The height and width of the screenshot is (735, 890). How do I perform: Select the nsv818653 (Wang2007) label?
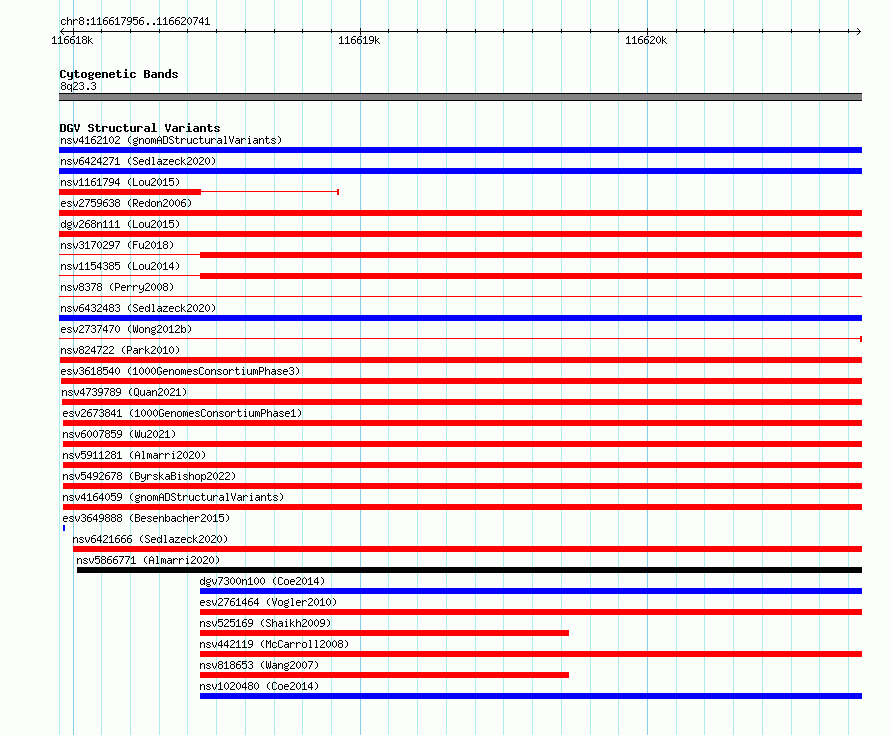(x=259, y=665)
